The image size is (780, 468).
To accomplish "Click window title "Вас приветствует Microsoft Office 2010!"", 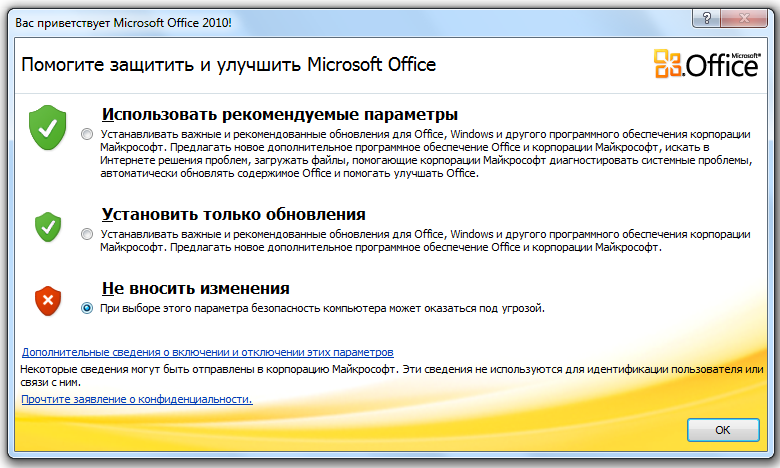I will pyautogui.click(x=123, y=23).
